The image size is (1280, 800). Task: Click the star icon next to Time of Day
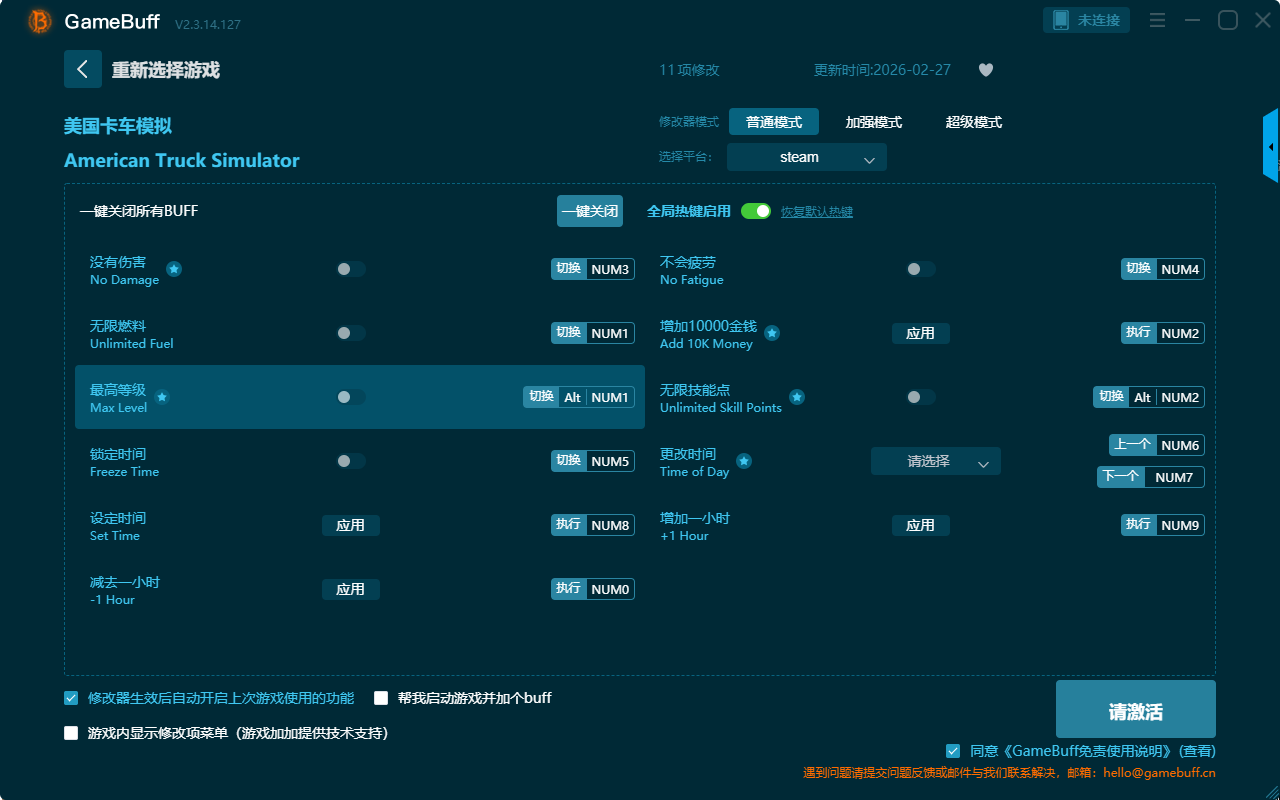(x=744, y=461)
